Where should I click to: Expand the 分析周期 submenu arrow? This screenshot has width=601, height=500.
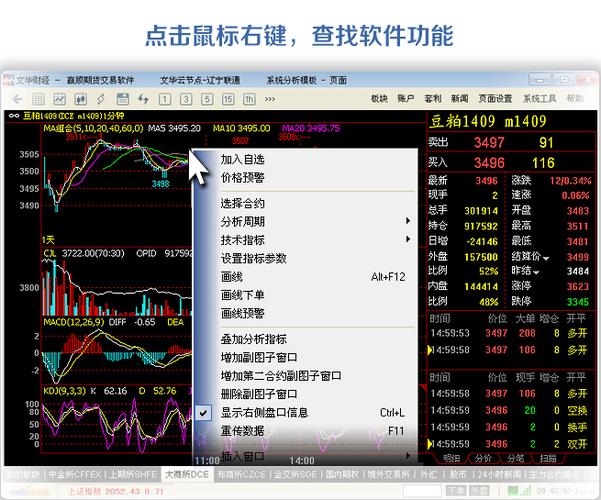[408, 221]
